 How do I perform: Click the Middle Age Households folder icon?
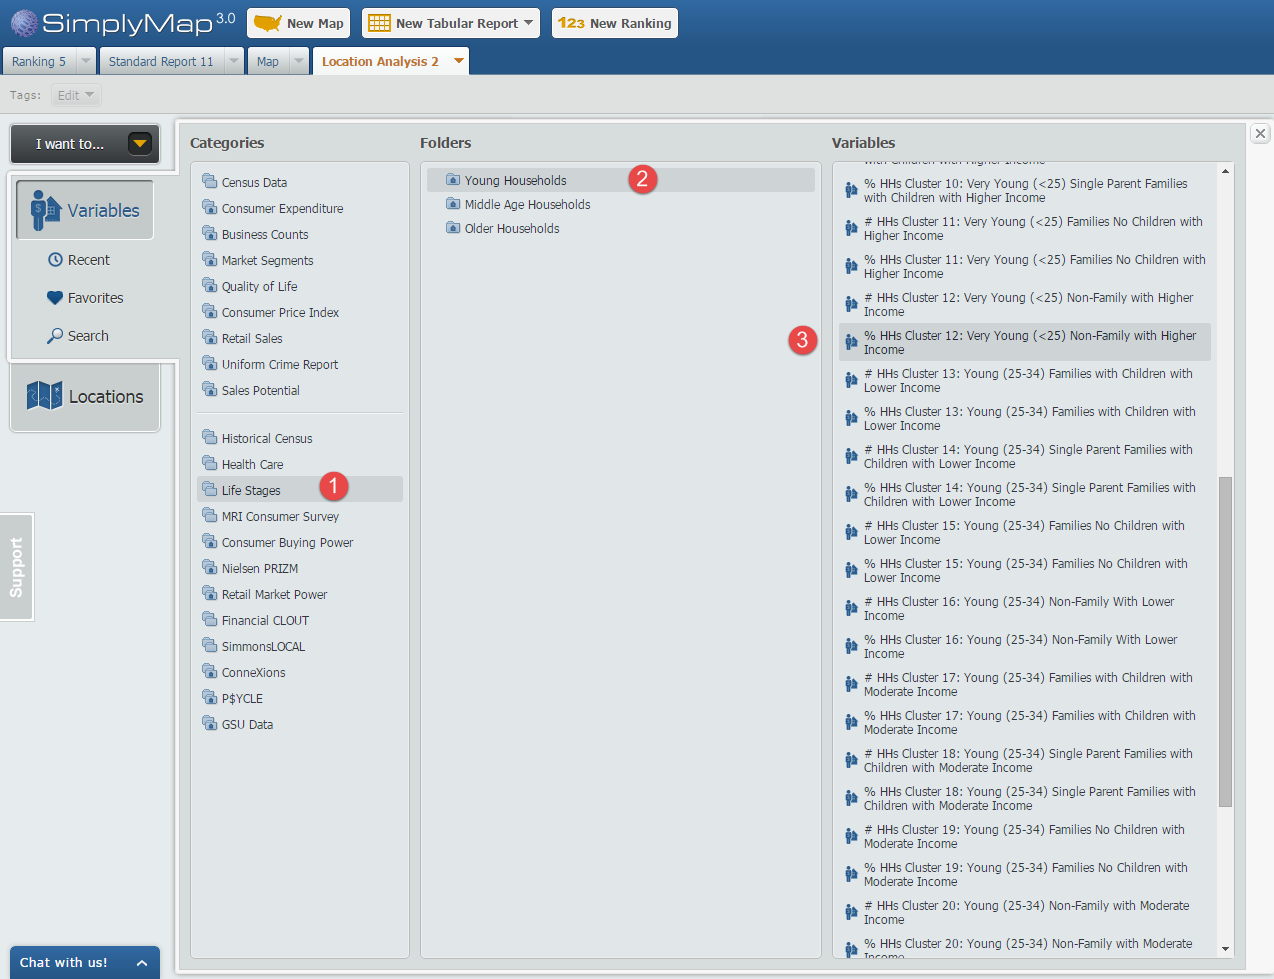point(453,204)
